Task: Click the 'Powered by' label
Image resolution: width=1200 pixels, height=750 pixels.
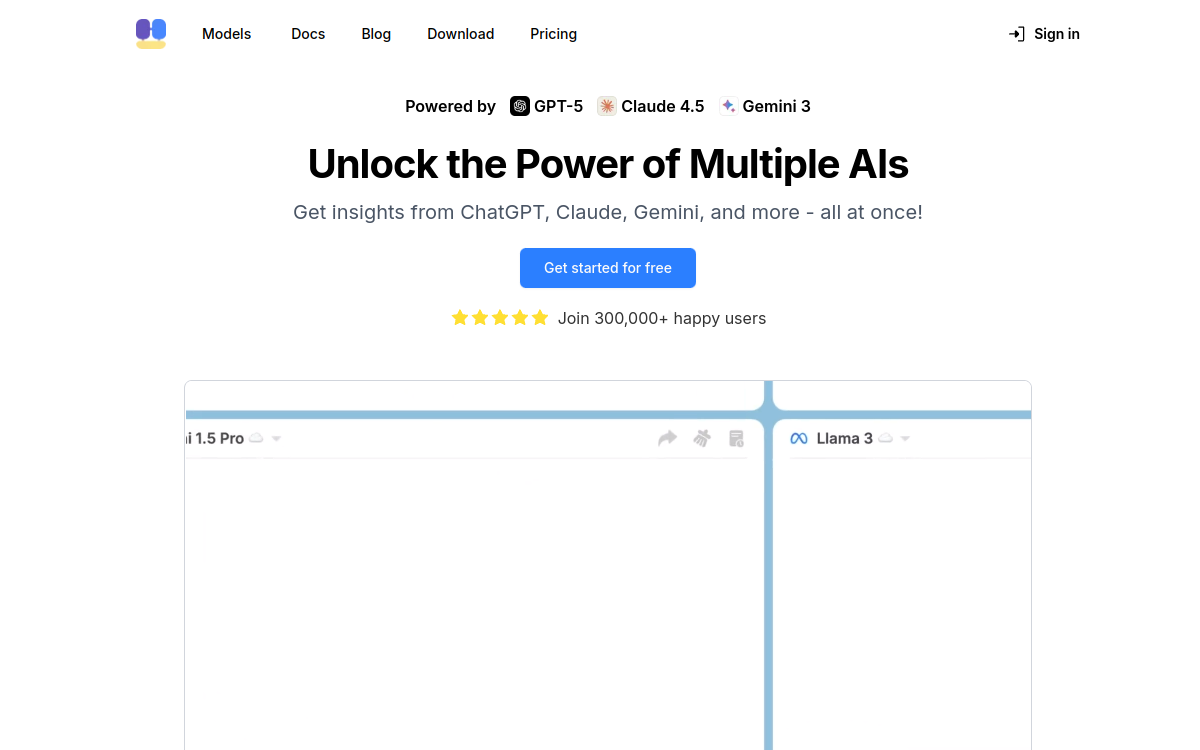Action: pos(450,106)
